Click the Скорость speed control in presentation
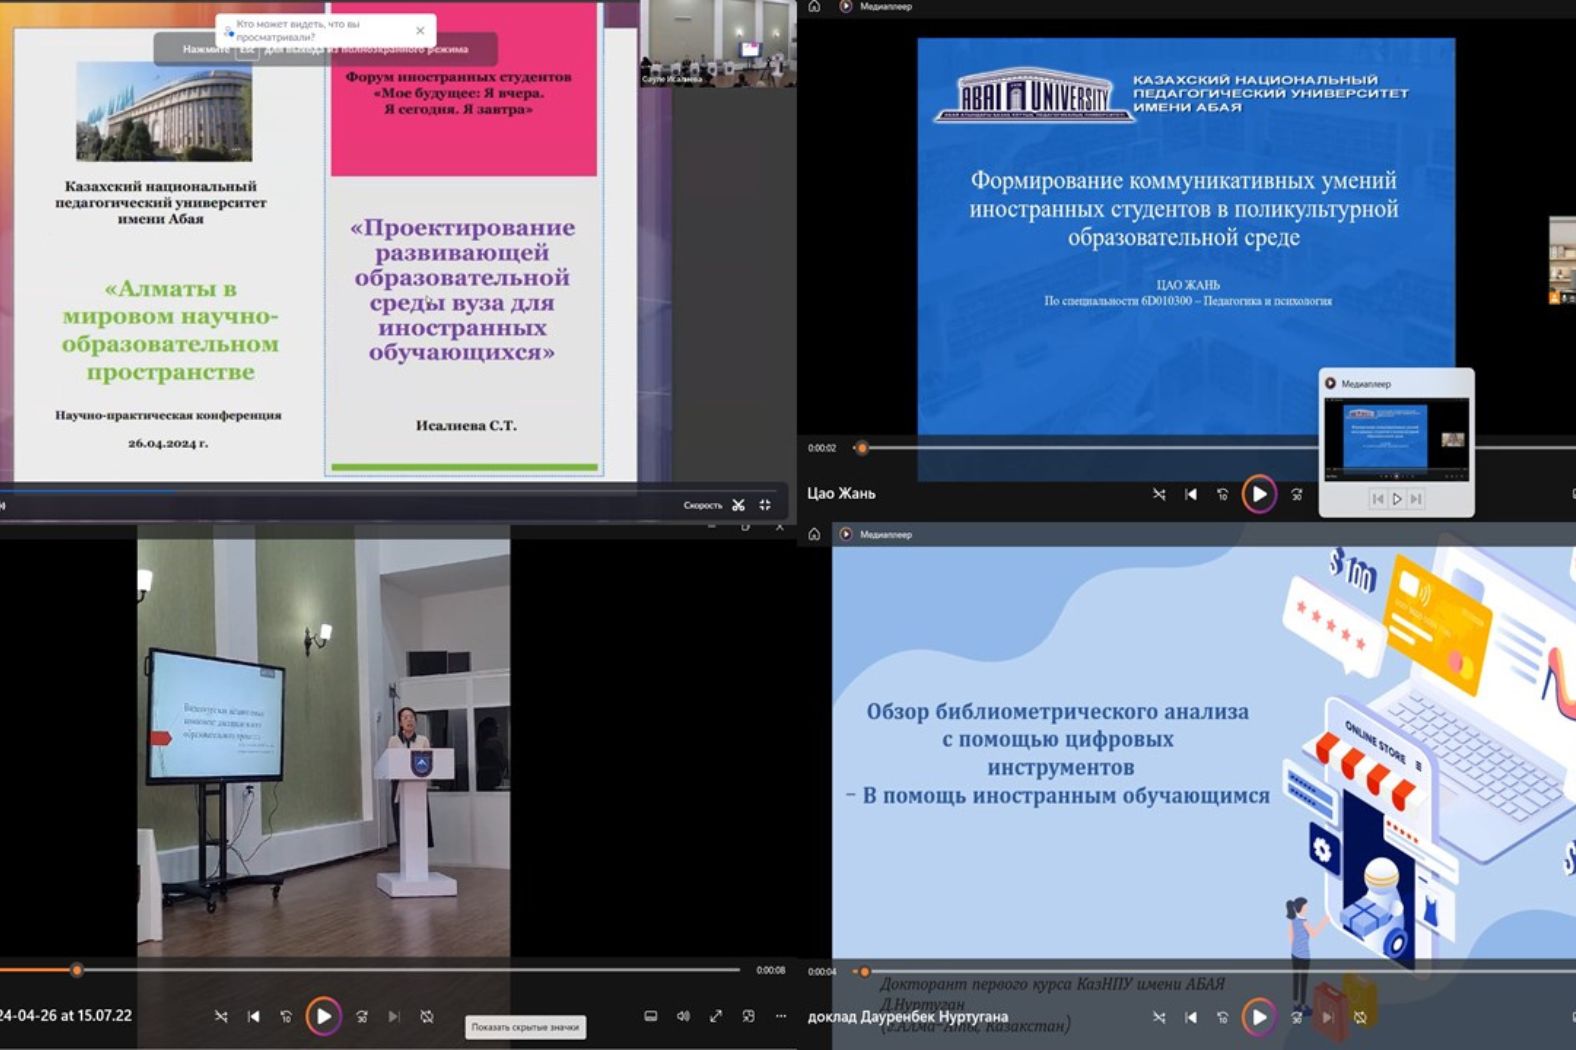 pos(702,505)
